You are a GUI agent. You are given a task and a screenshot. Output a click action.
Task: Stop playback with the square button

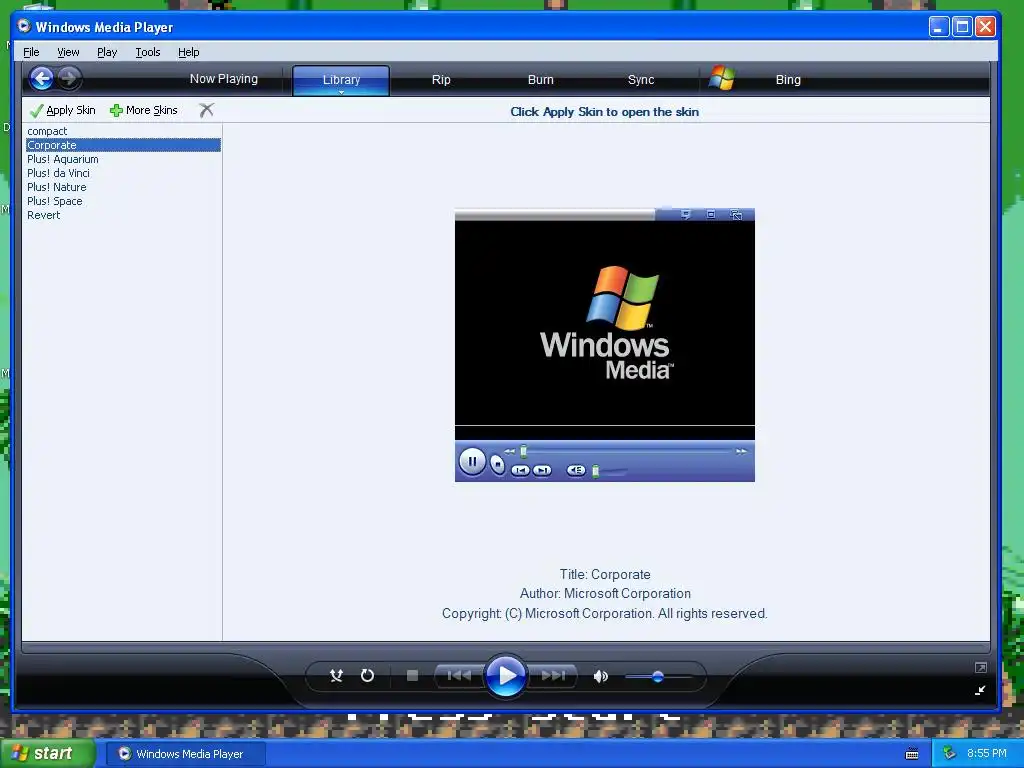[x=412, y=675]
